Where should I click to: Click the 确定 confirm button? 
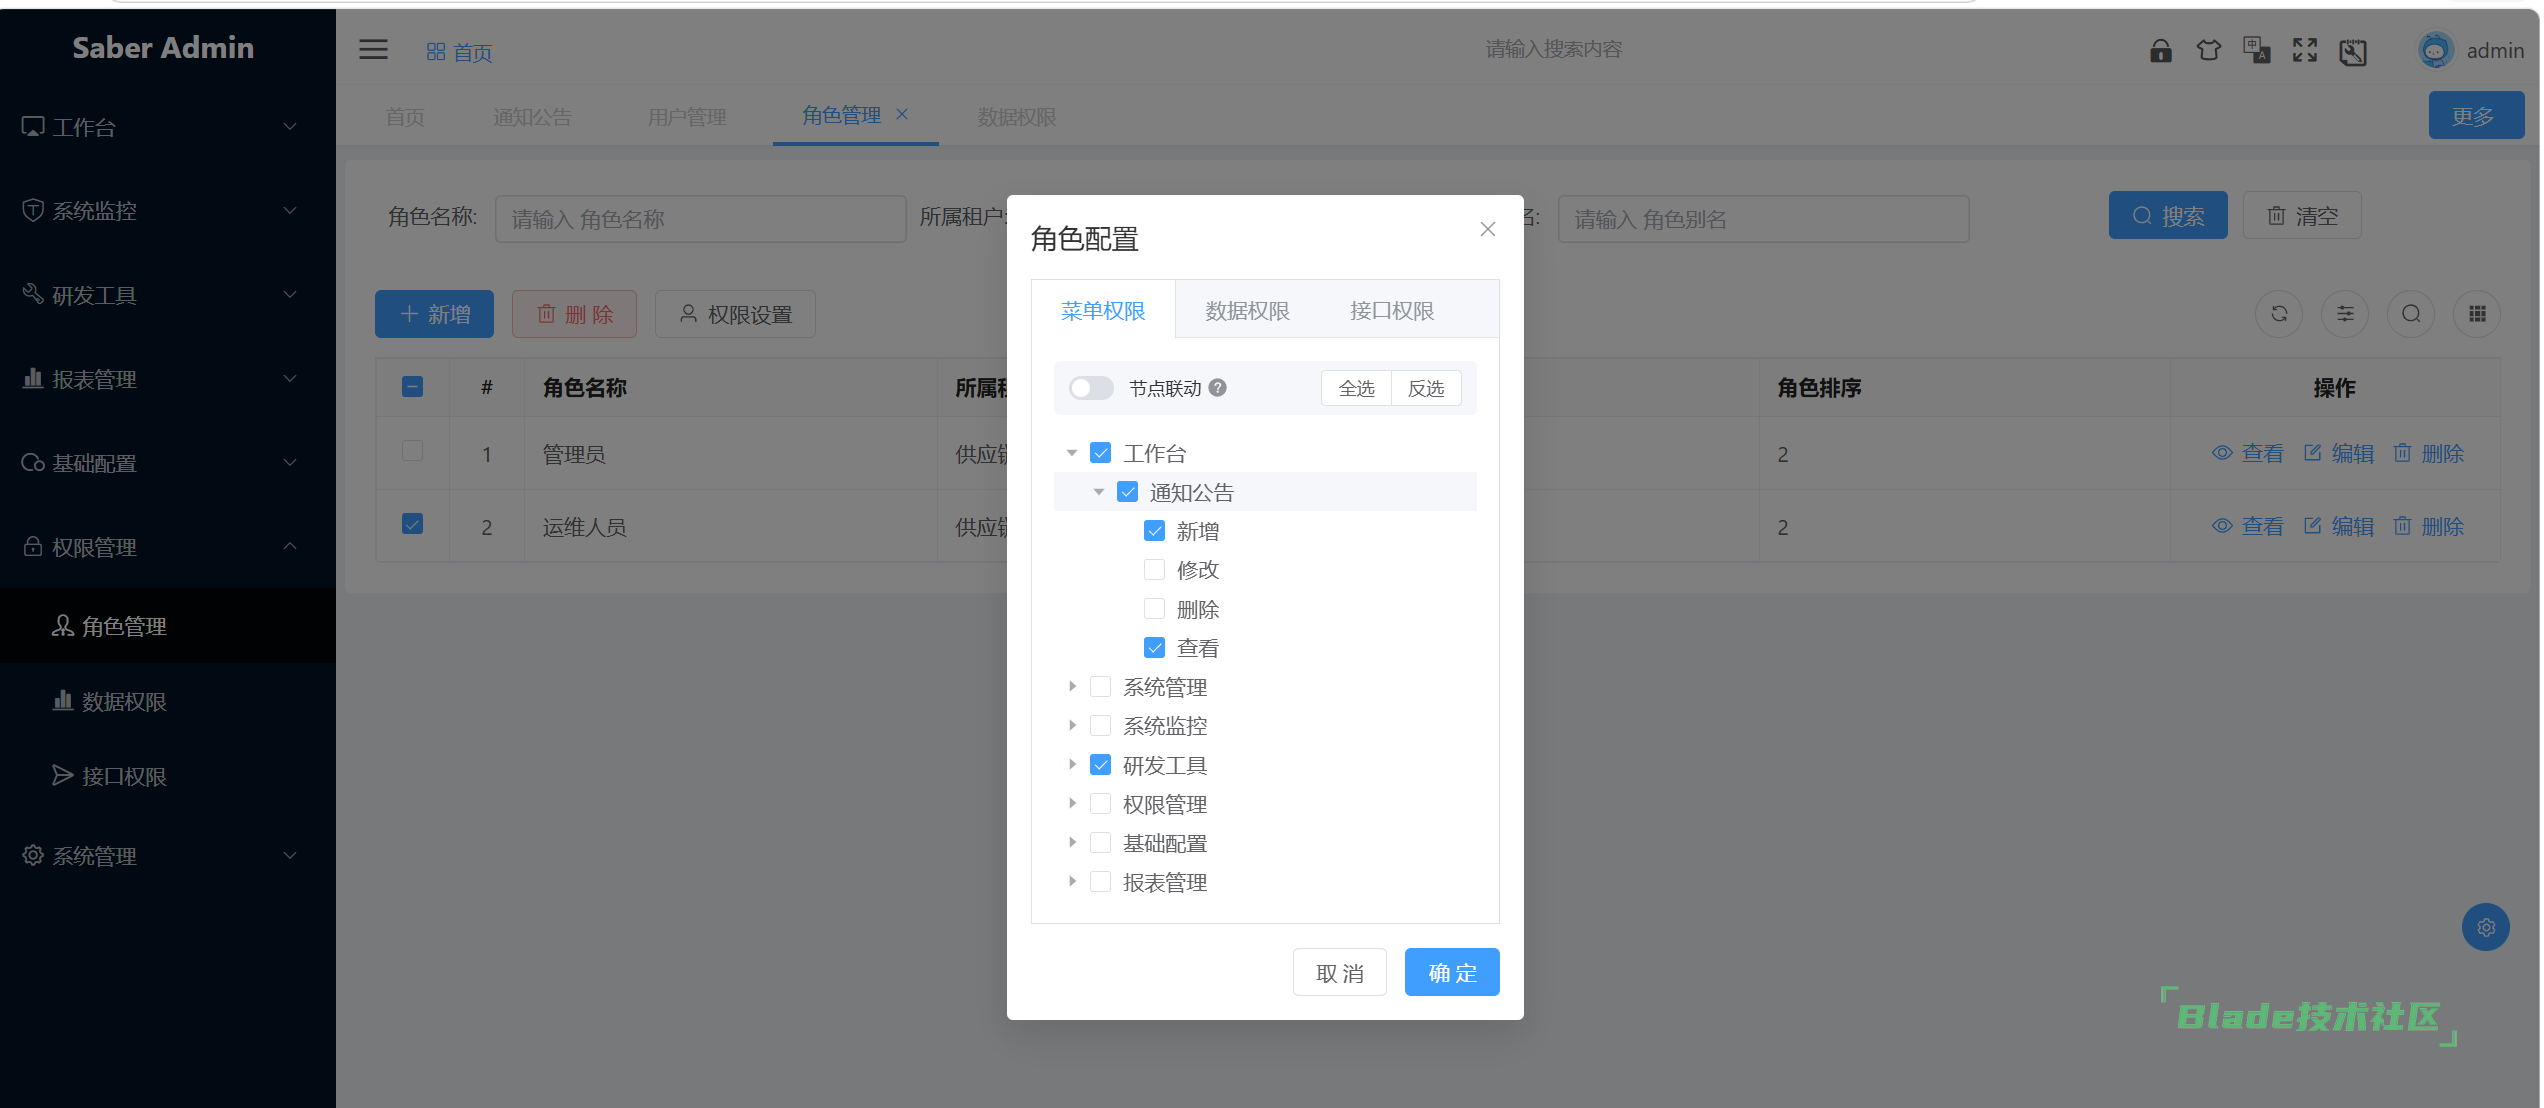point(1452,973)
